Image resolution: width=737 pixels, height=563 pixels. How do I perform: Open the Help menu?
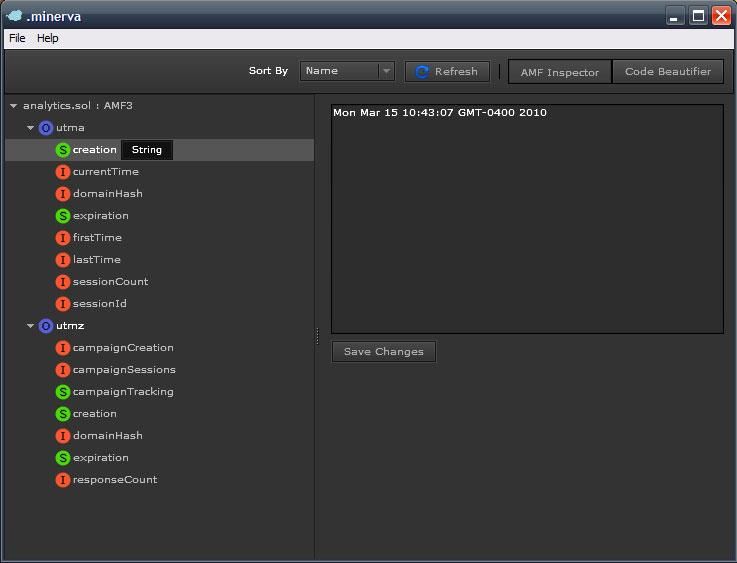tap(48, 38)
